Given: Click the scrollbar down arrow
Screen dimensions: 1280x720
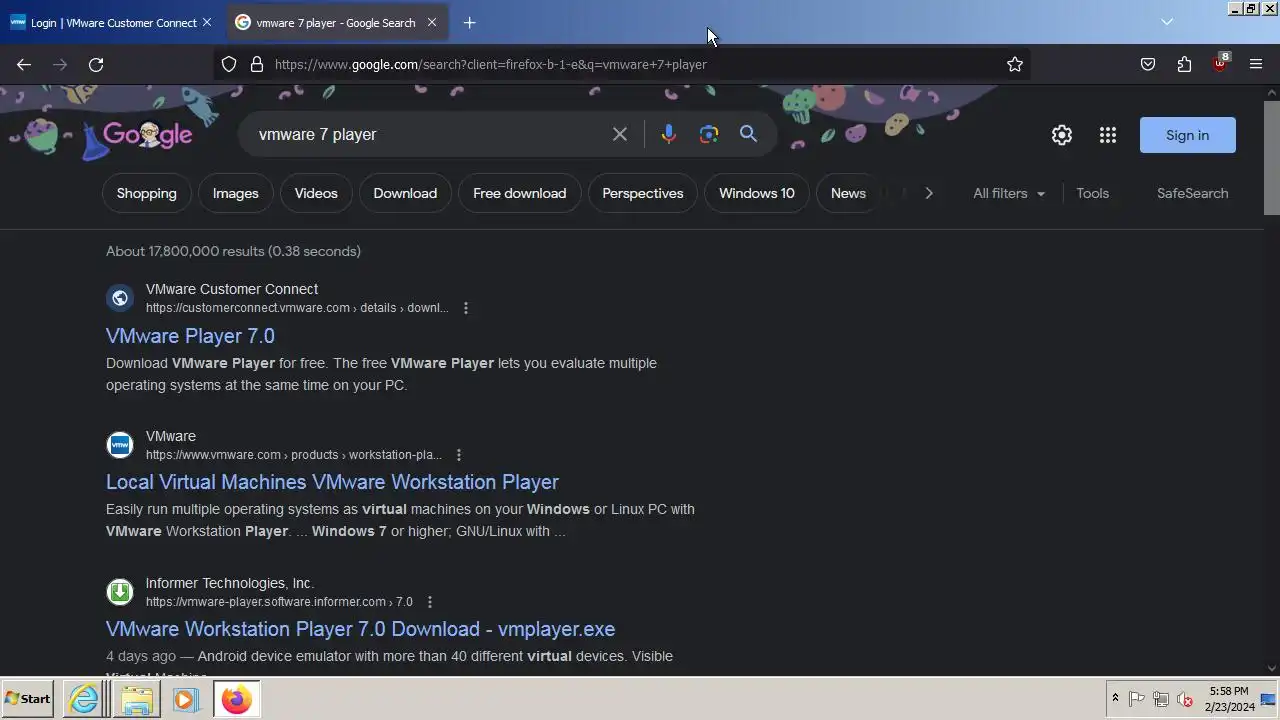Looking at the screenshot, I should pos(1272,668).
